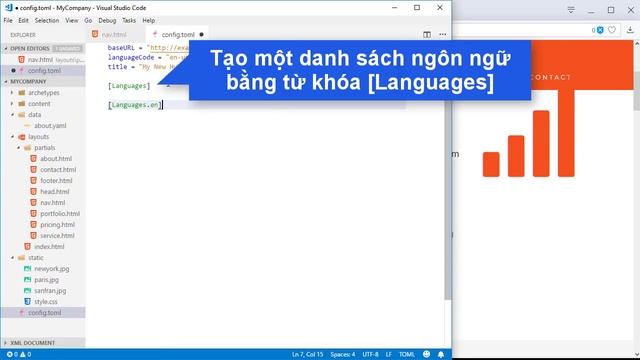
Task: Open the notifications bell in status bar
Action: tap(441, 354)
